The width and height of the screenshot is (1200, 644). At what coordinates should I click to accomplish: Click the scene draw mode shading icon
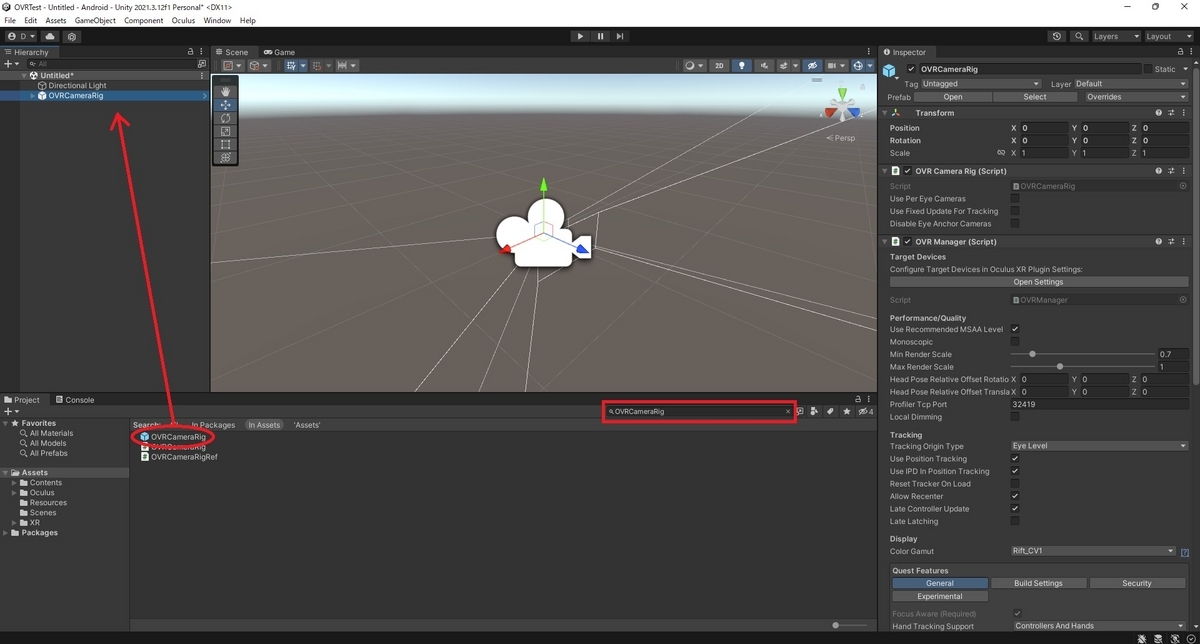(x=691, y=66)
